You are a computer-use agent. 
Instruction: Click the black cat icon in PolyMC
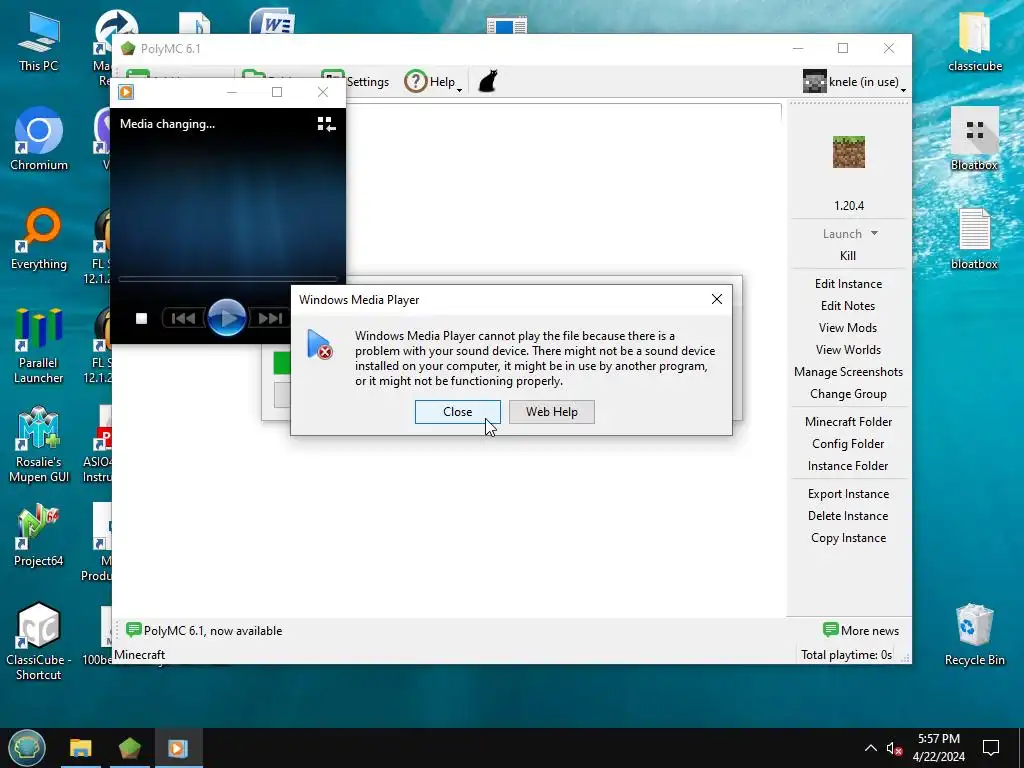488,82
